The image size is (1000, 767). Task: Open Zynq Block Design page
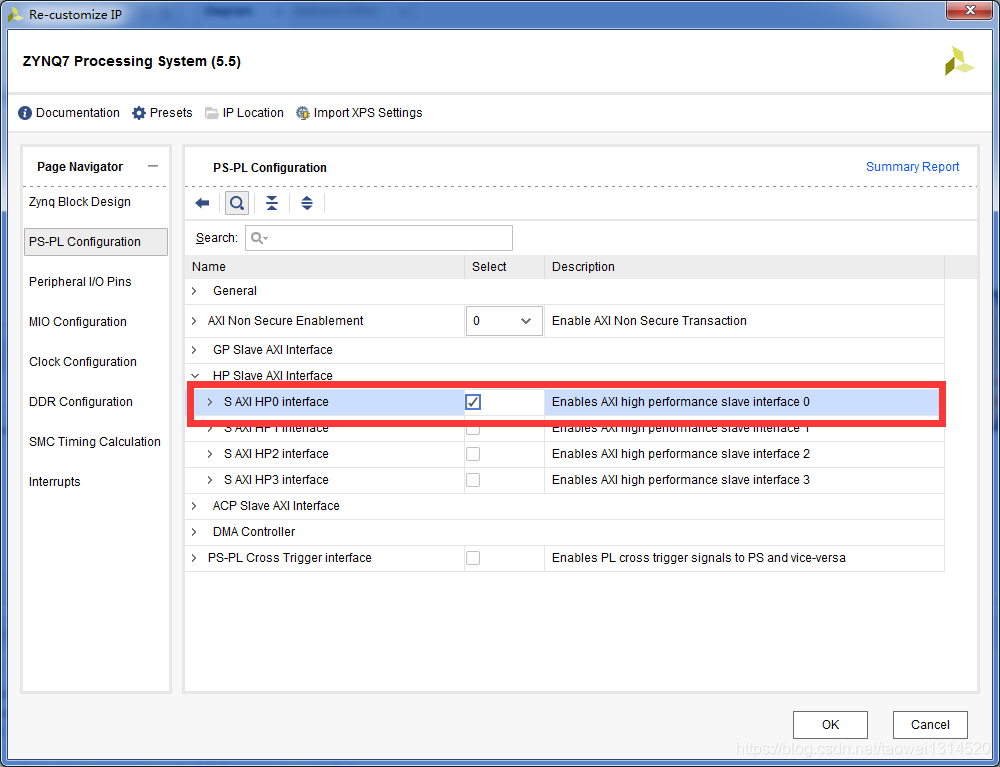click(x=80, y=202)
